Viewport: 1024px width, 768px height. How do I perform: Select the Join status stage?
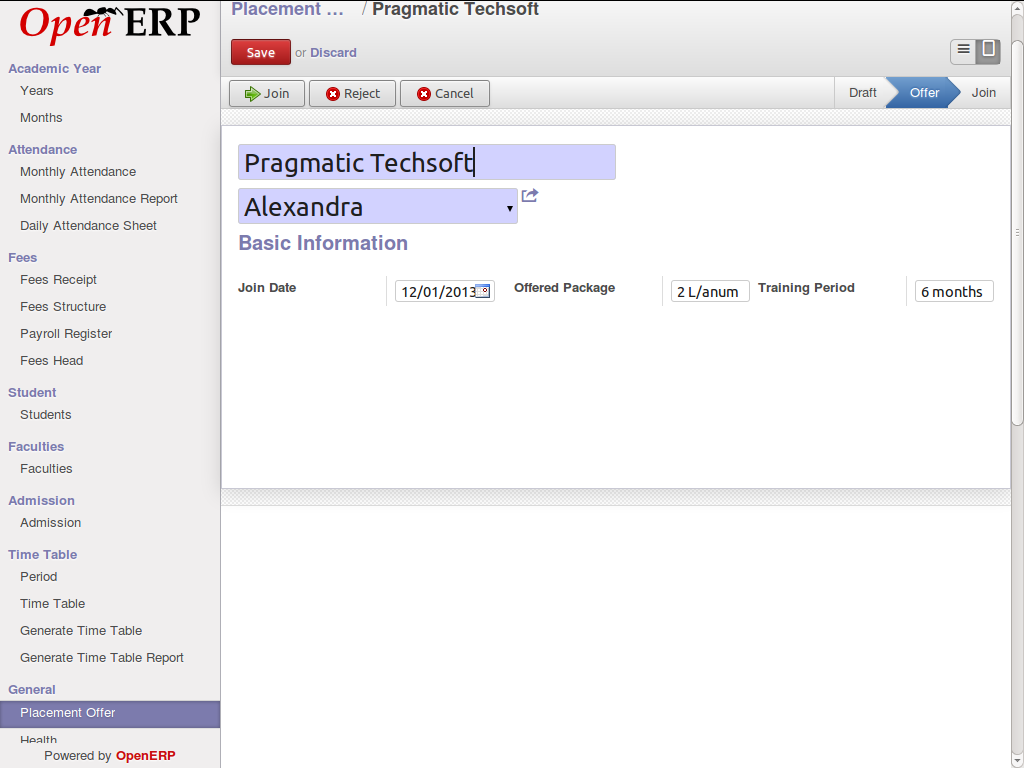coord(983,93)
